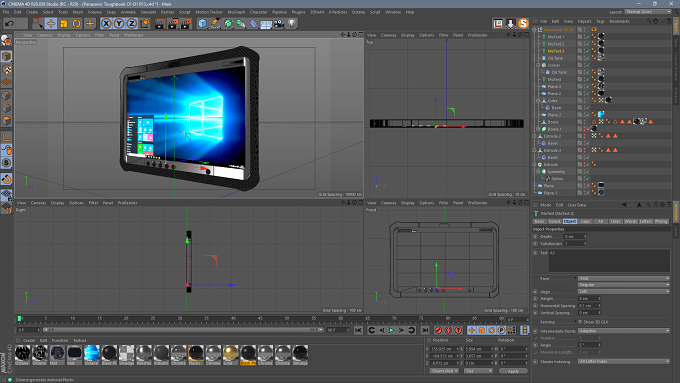
Task: Switch to Polygons mode in left toolbar
Action: click(x=6, y=121)
